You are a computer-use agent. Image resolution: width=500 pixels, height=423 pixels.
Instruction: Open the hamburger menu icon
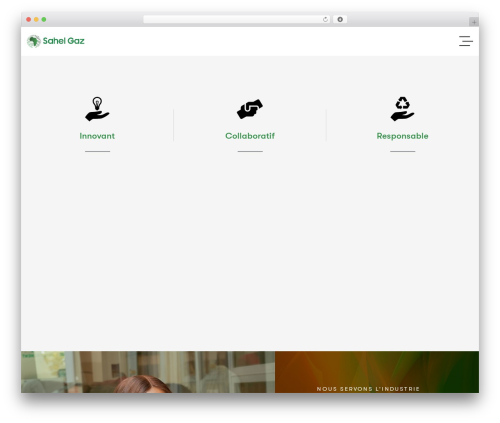[x=466, y=41]
